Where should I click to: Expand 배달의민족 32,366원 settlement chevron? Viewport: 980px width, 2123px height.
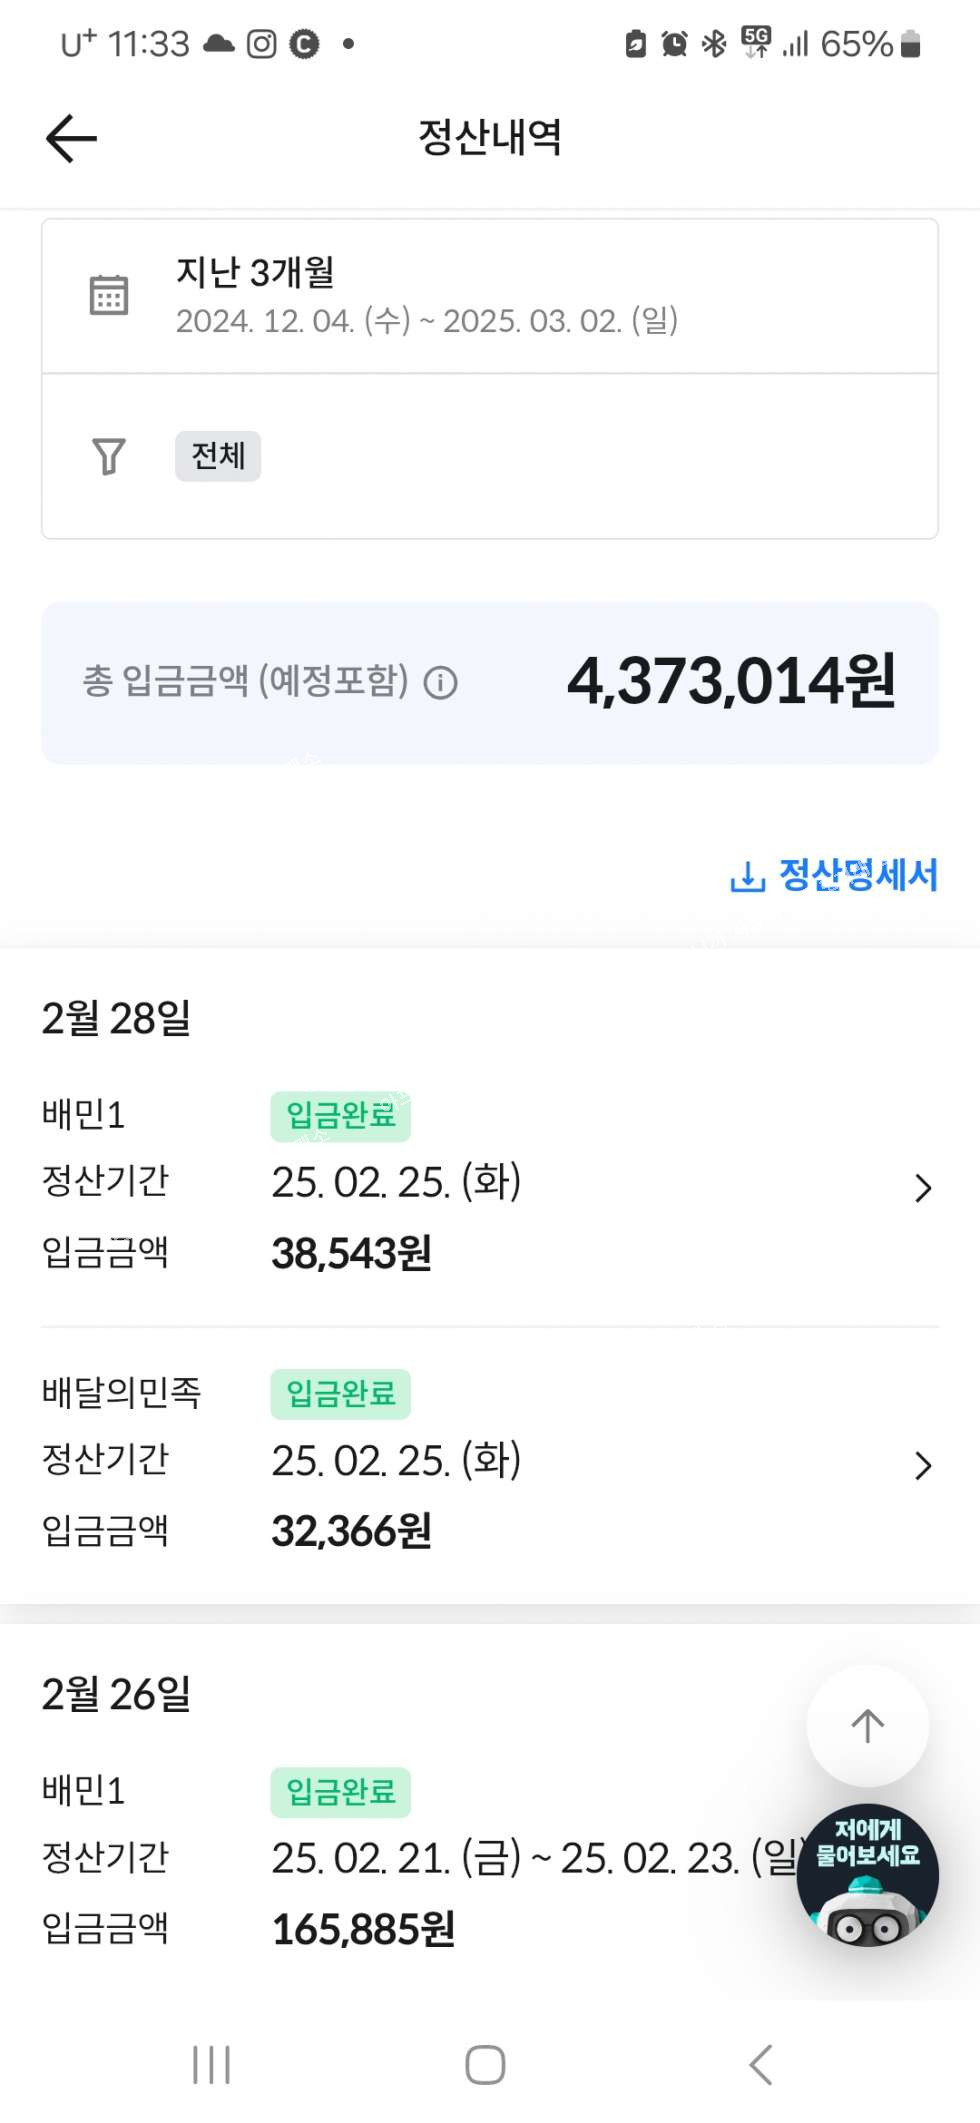[922, 1465]
